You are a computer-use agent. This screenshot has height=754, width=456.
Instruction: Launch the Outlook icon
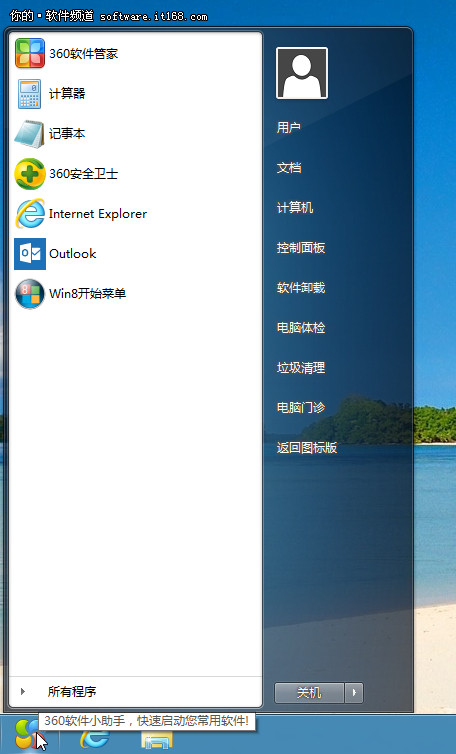[x=30, y=253]
